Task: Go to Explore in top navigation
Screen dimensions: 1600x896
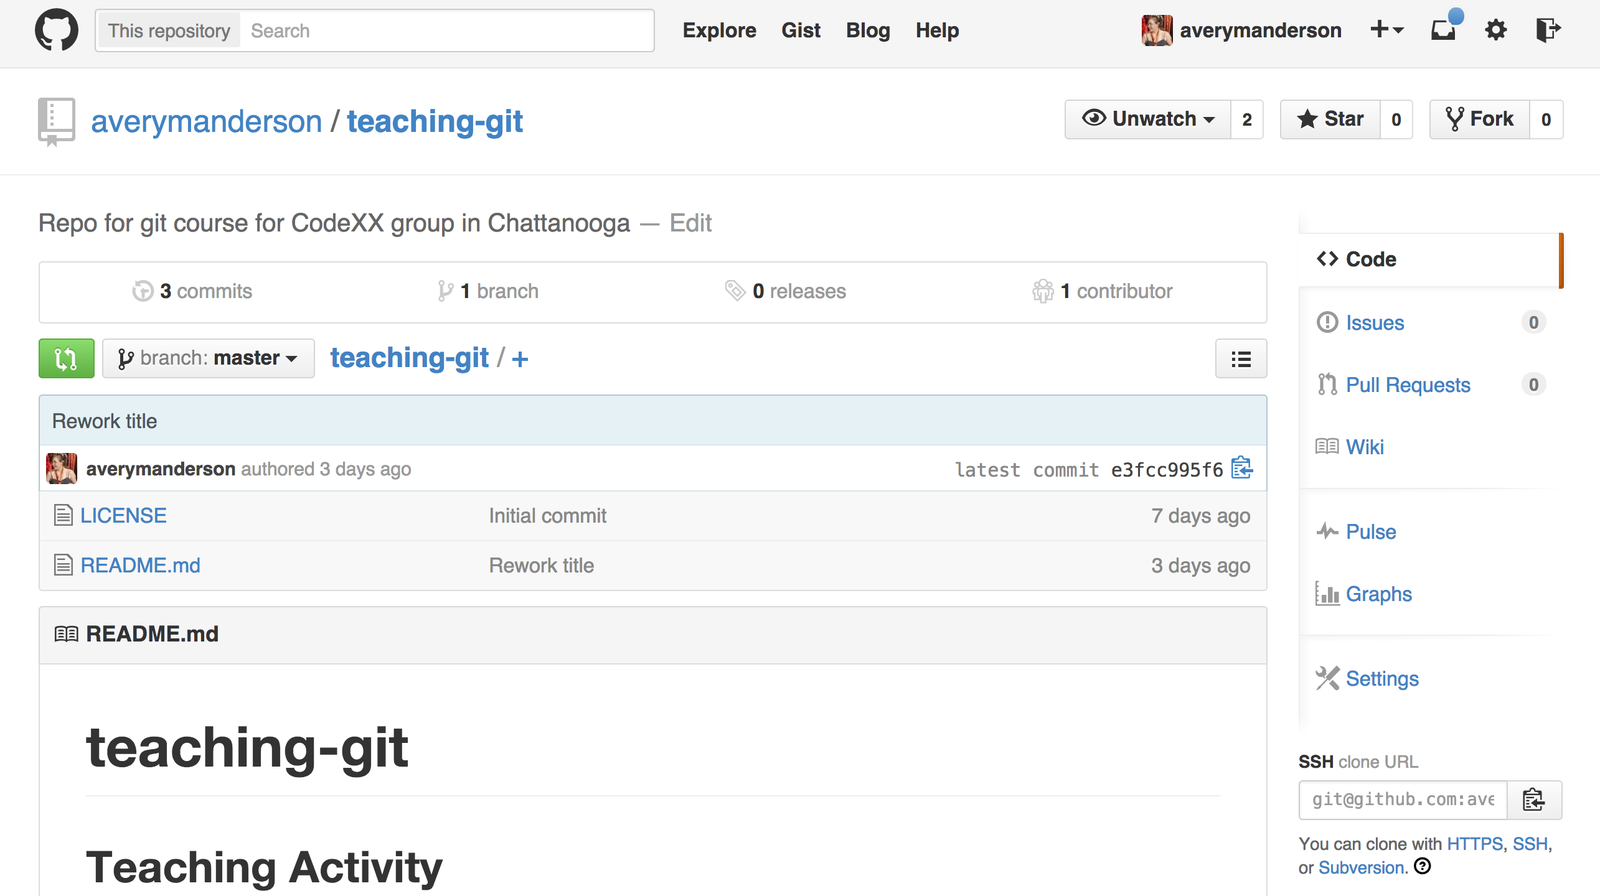Action: click(719, 30)
